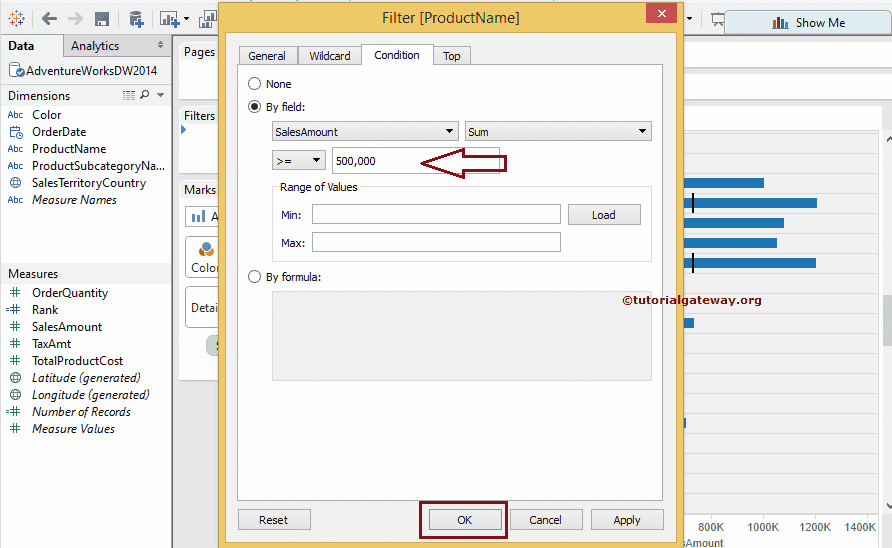Click the number icon next to SalesAmount

click(x=15, y=327)
